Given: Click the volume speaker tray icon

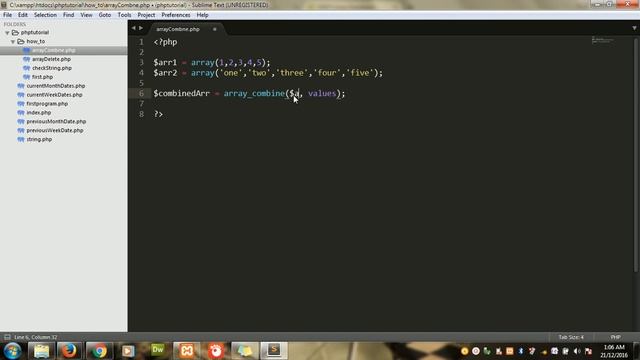Looking at the screenshot, I should (x=577, y=351).
